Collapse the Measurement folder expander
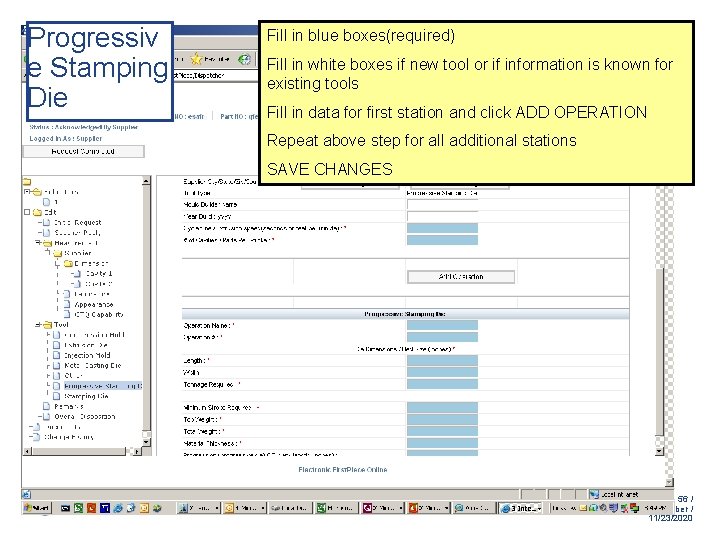Screen dimensions: 720x540 pyautogui.click(x=39, y=243)
